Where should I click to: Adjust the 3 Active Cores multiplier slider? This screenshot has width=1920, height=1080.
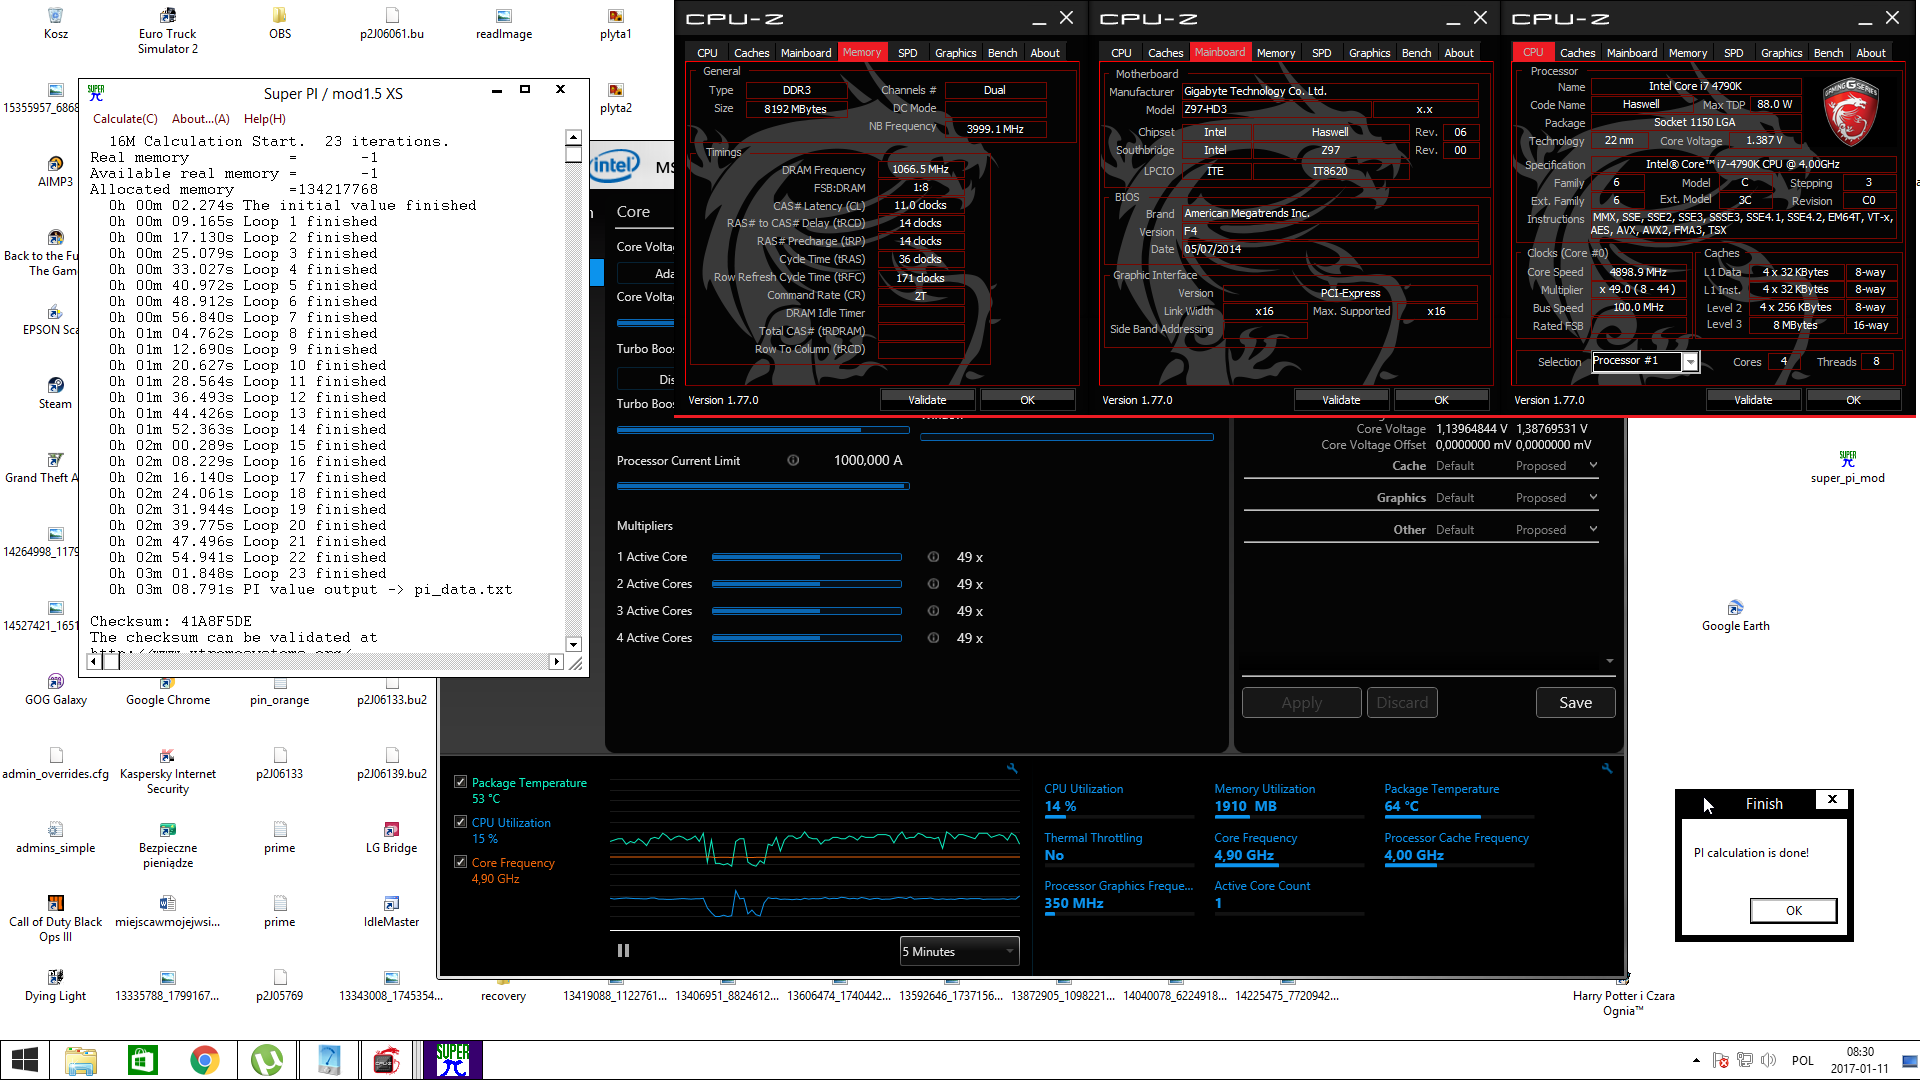pyautogui.click(x=806, y=611)
